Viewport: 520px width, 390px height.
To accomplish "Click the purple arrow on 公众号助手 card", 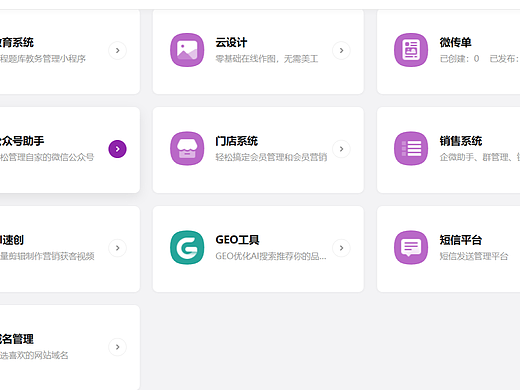I will pyautogui.click(x=117, y=149).
